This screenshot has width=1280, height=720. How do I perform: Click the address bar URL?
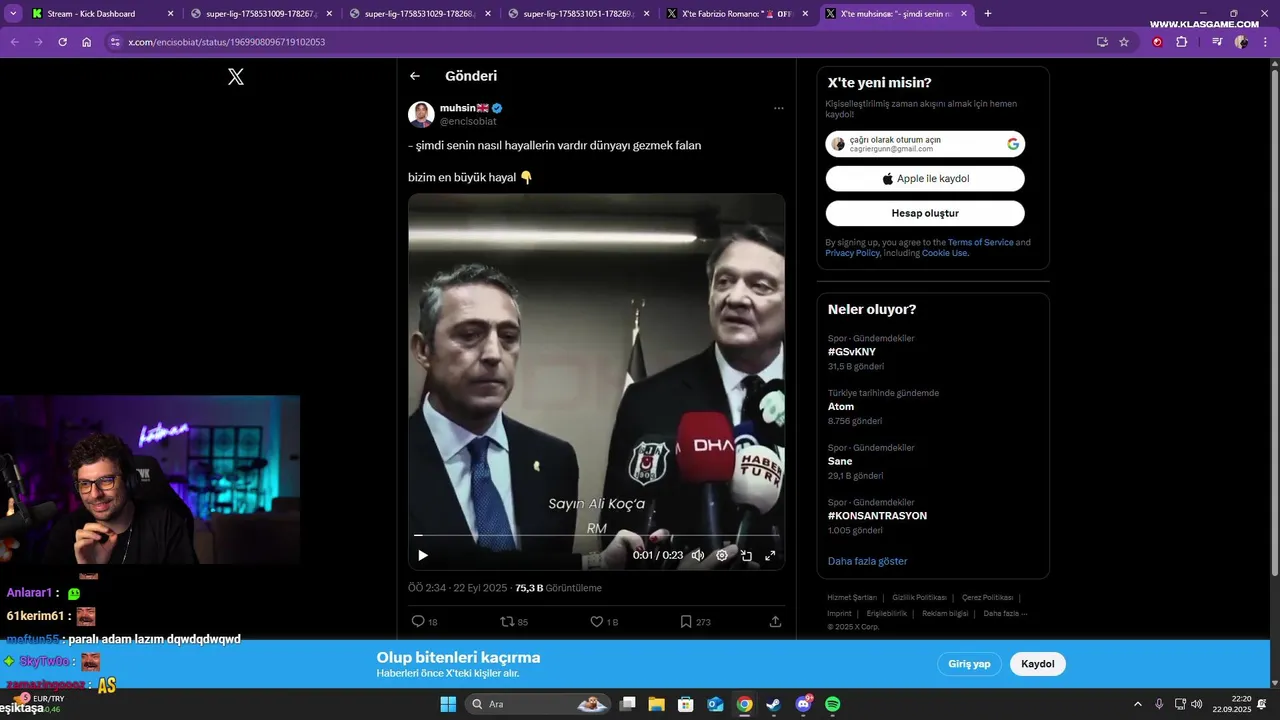click(x=227, y=42)
